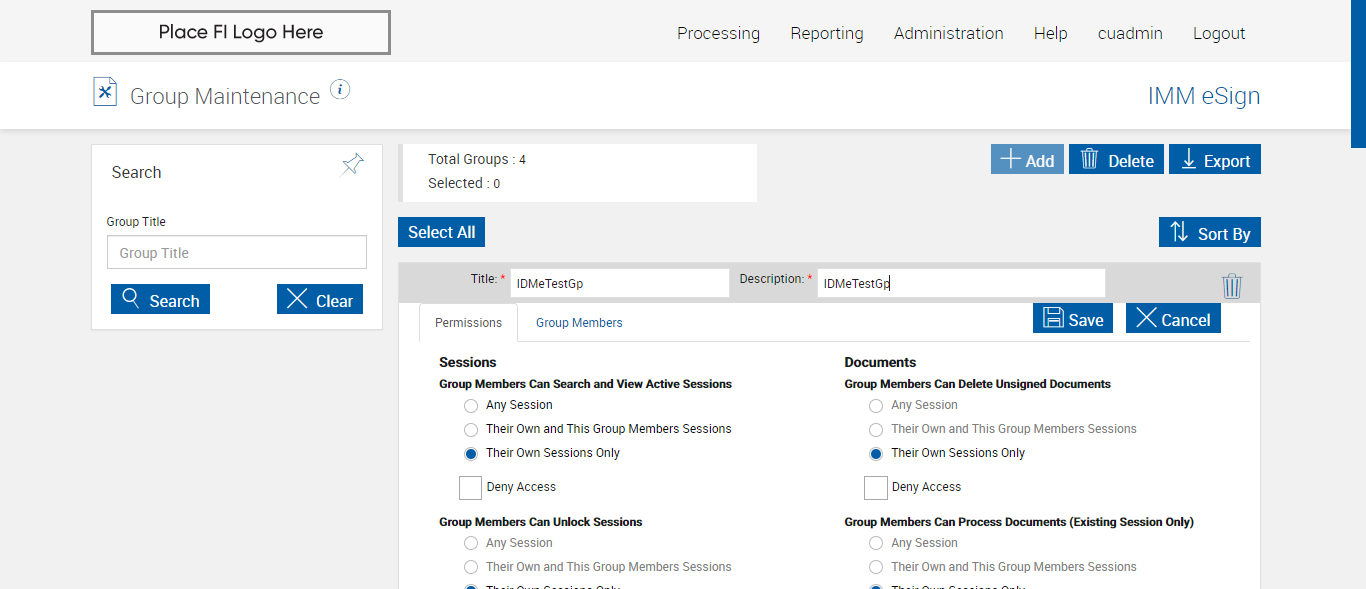Viewport: 1366px width, 589px height.
Task: Open the Reporting menu
Action: click(x=827, y=33)
